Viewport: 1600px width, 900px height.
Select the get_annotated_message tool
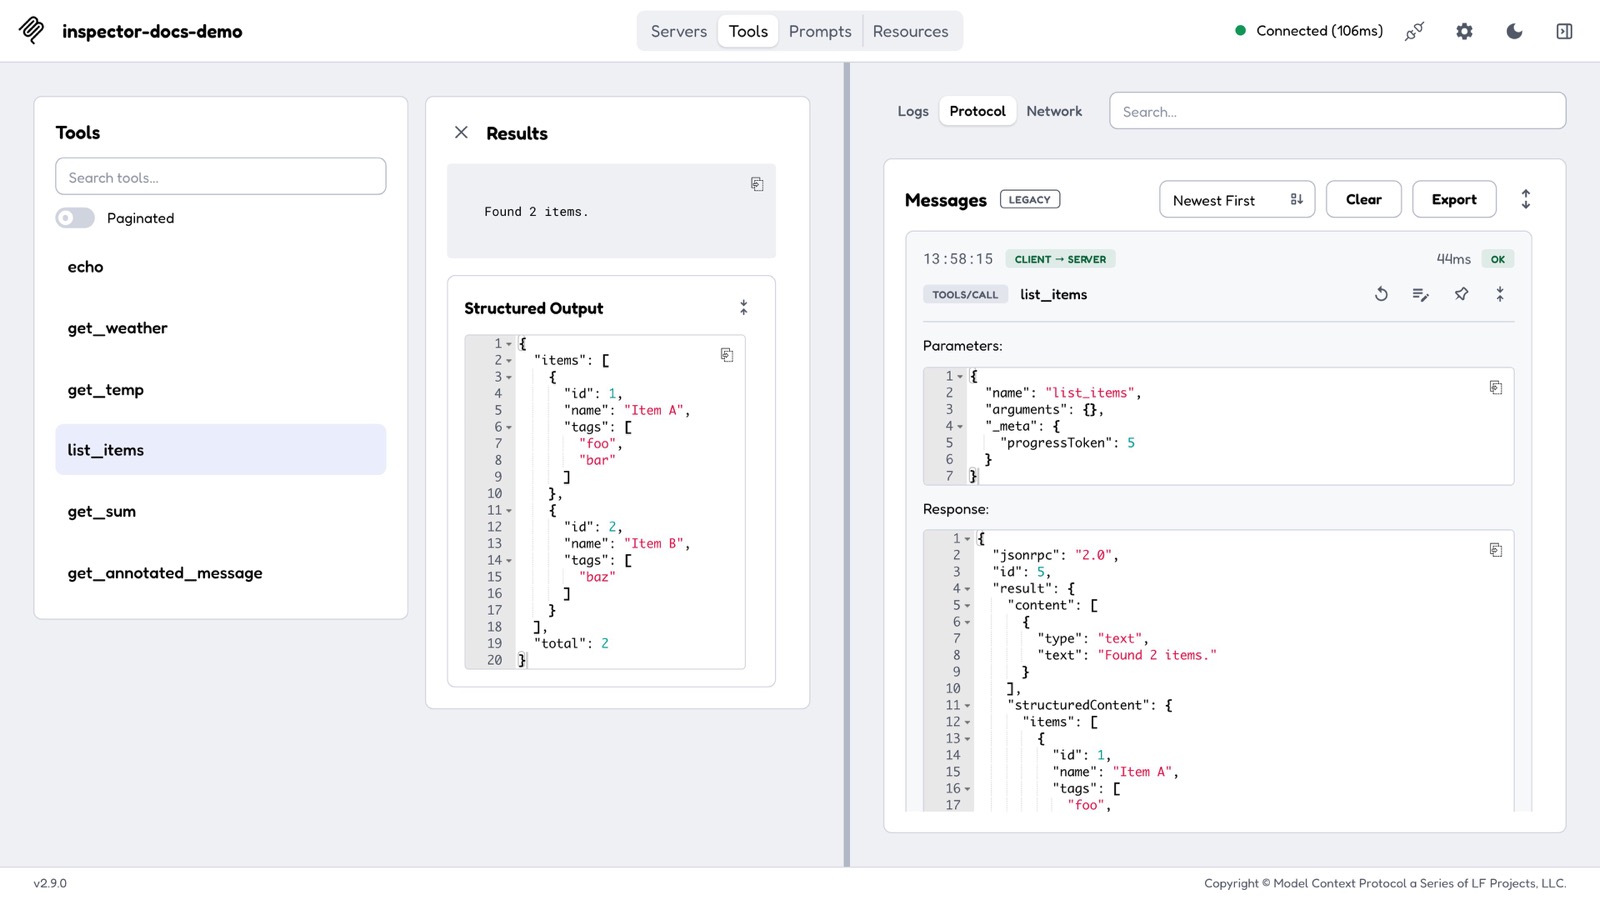pyautogui.click(x=221, y=573)
